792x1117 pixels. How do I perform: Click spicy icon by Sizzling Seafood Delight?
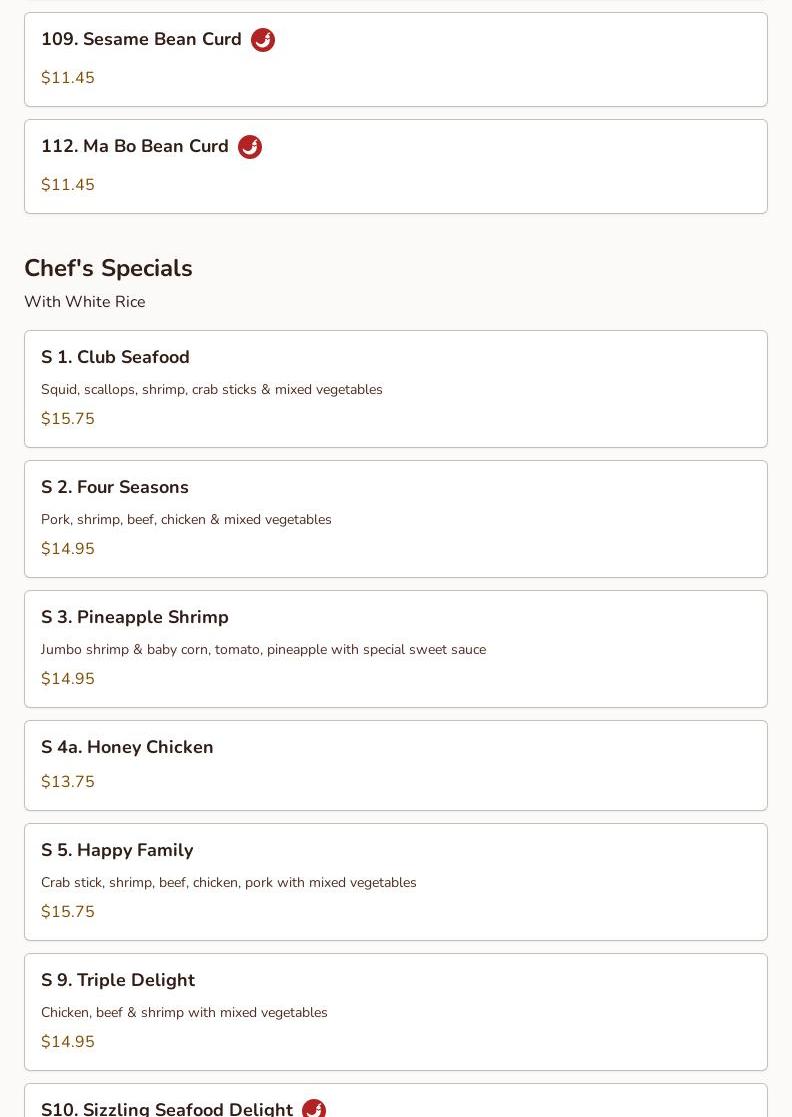point(314,1108)
